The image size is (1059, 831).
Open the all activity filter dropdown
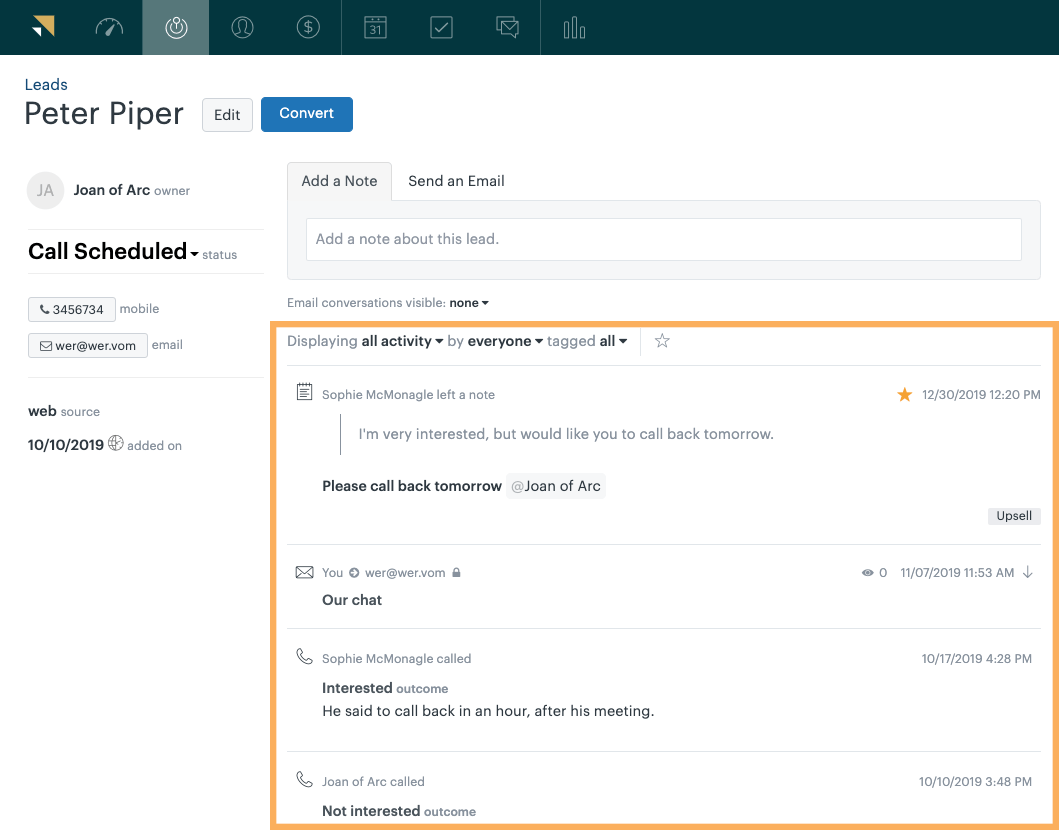click(x=403, y=341)
